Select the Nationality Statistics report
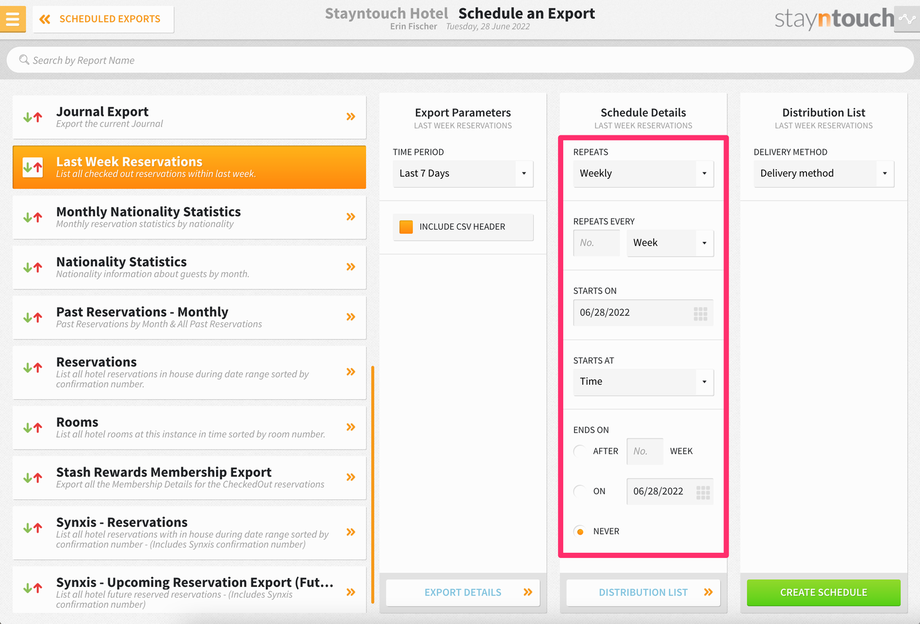This screenshot has height=624, width=920. pos(189,267)
